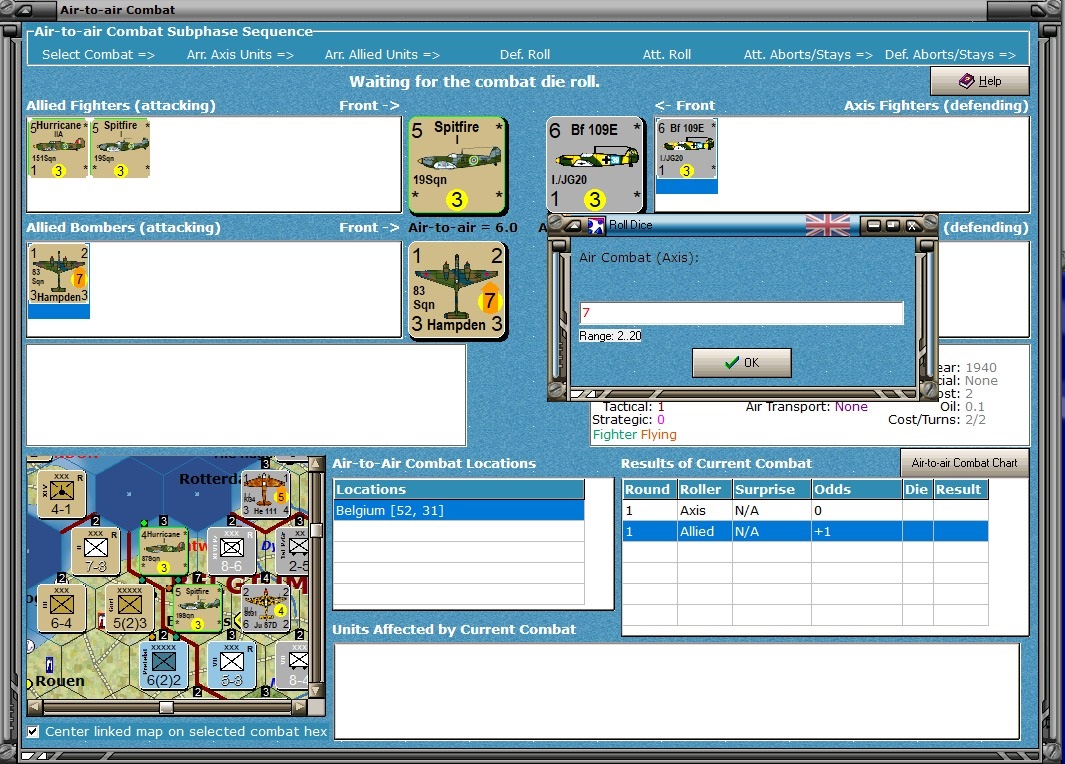Click the Air Transport: None value
This screenshot has height=764, width=1065.
point(851,406)
